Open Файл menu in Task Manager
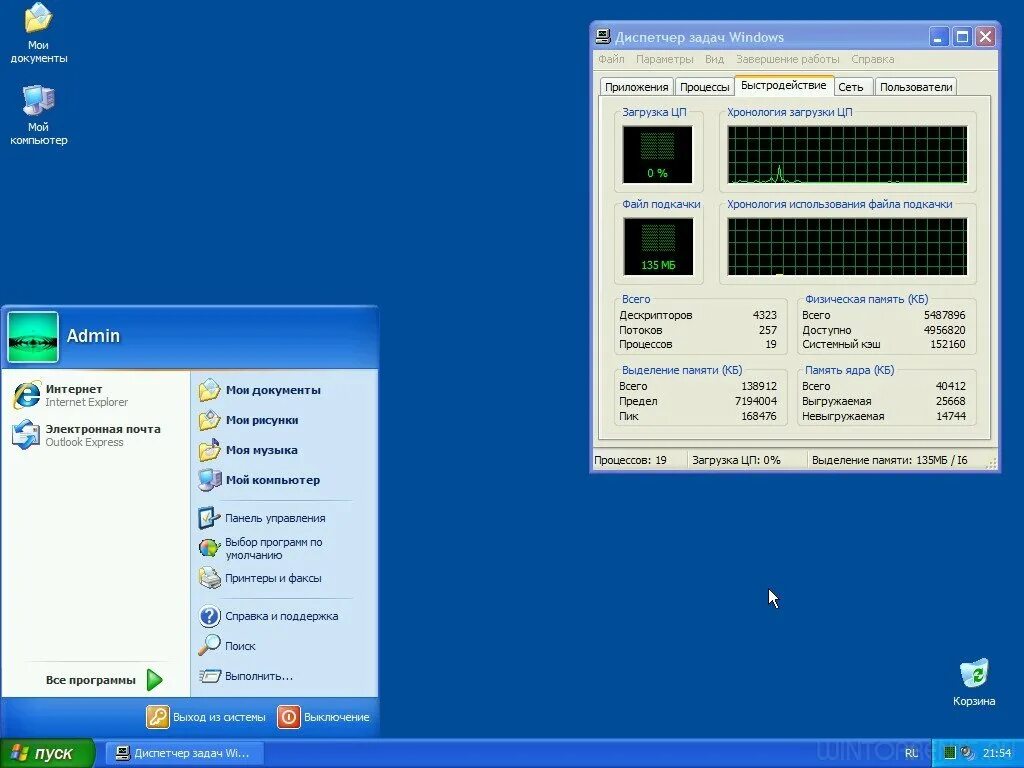Screen dimensions: 1024x768 pos(611,59)
